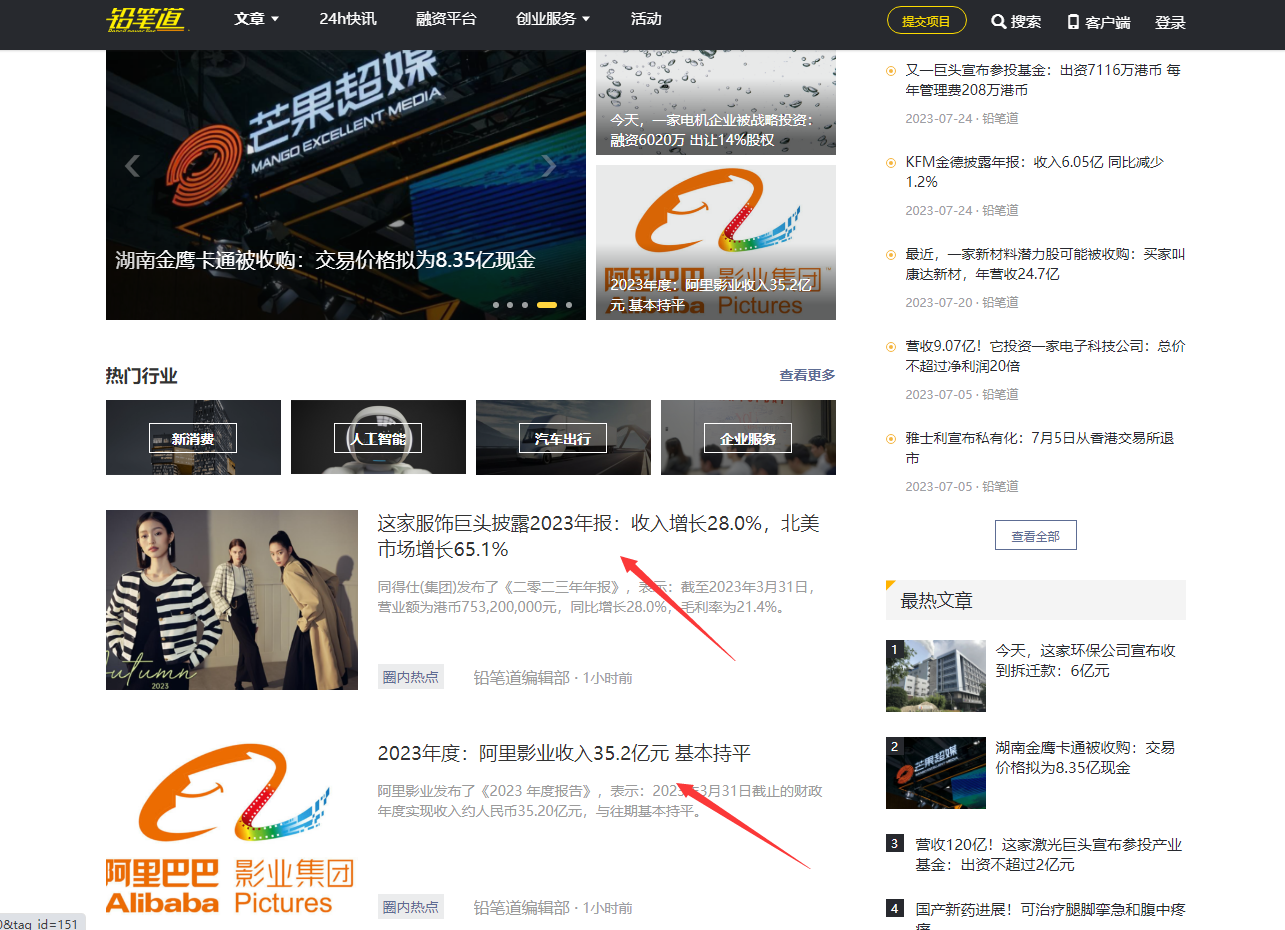Advance carousel with the right arrow
The image size is (1285, 930).
tap(549, 166)
